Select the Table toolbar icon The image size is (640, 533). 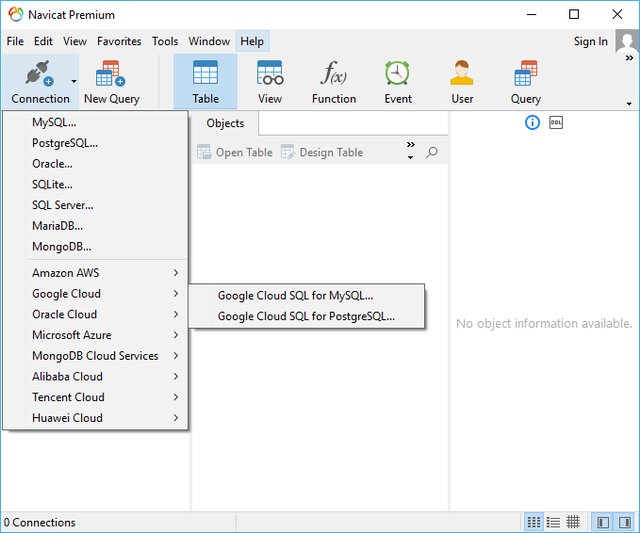point(205,81)
